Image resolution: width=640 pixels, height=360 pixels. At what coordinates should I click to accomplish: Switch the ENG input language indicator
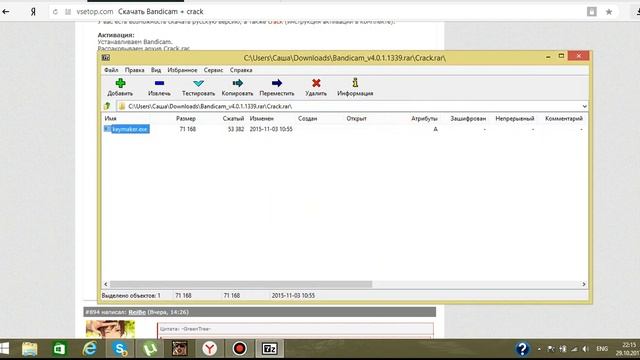[x=602, y=349]
